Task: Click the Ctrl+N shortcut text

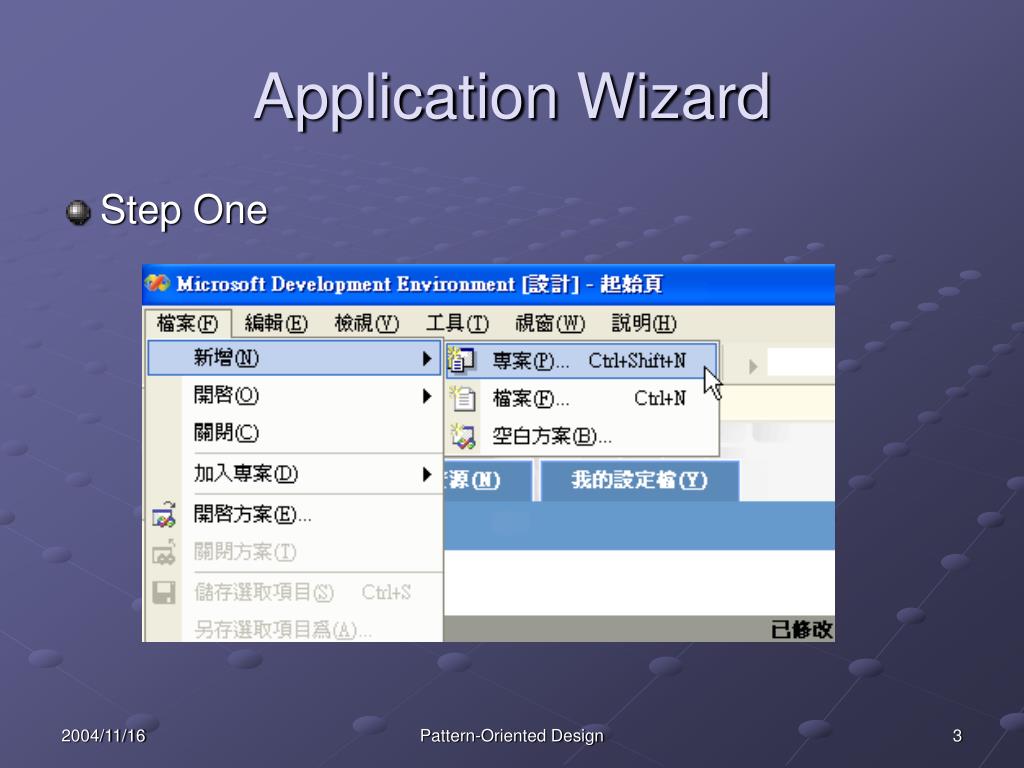Action: click(x=660, y=398)
